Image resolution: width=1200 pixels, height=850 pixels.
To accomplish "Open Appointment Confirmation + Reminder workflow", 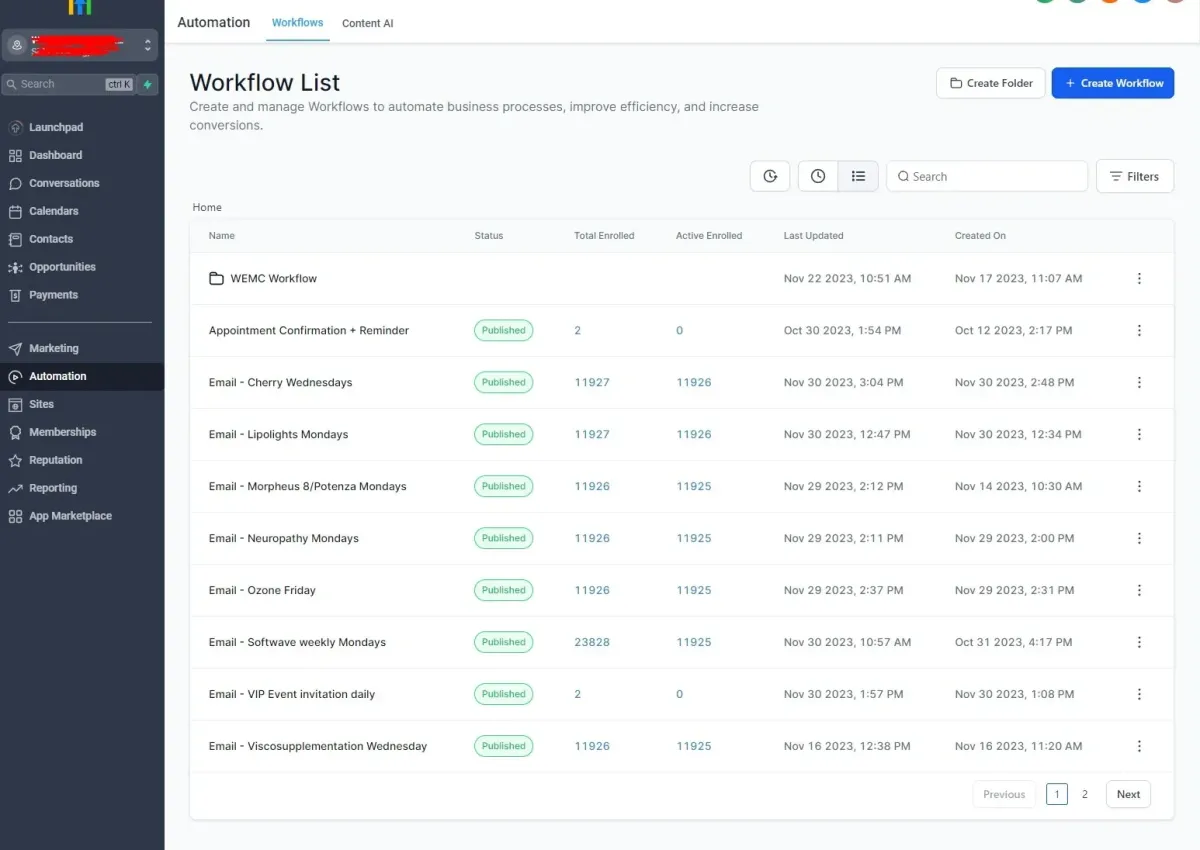I will coord(309,330).
